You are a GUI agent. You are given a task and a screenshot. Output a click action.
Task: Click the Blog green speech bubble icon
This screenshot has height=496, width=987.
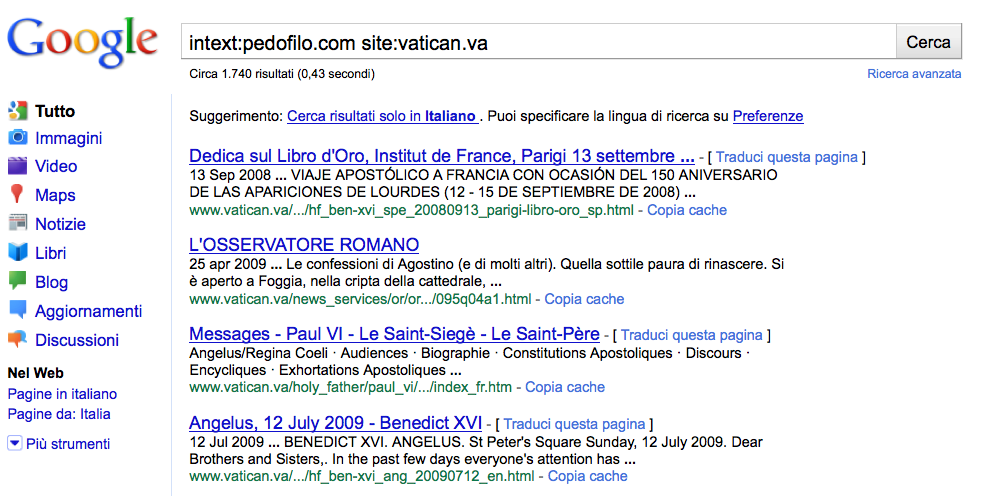(x=17, y=281)
